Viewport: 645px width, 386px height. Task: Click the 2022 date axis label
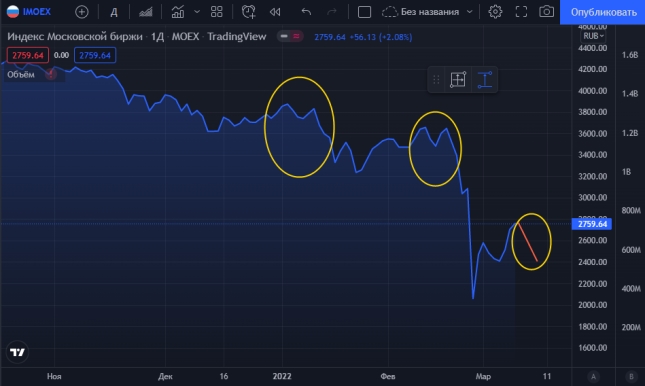[282, 376]
